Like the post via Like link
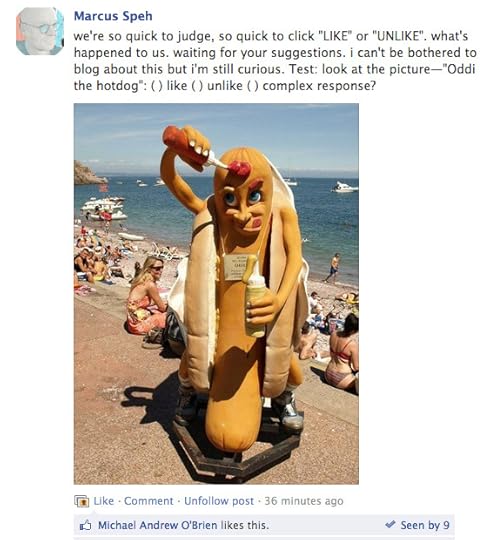504x540 pixels. (104, 501)
